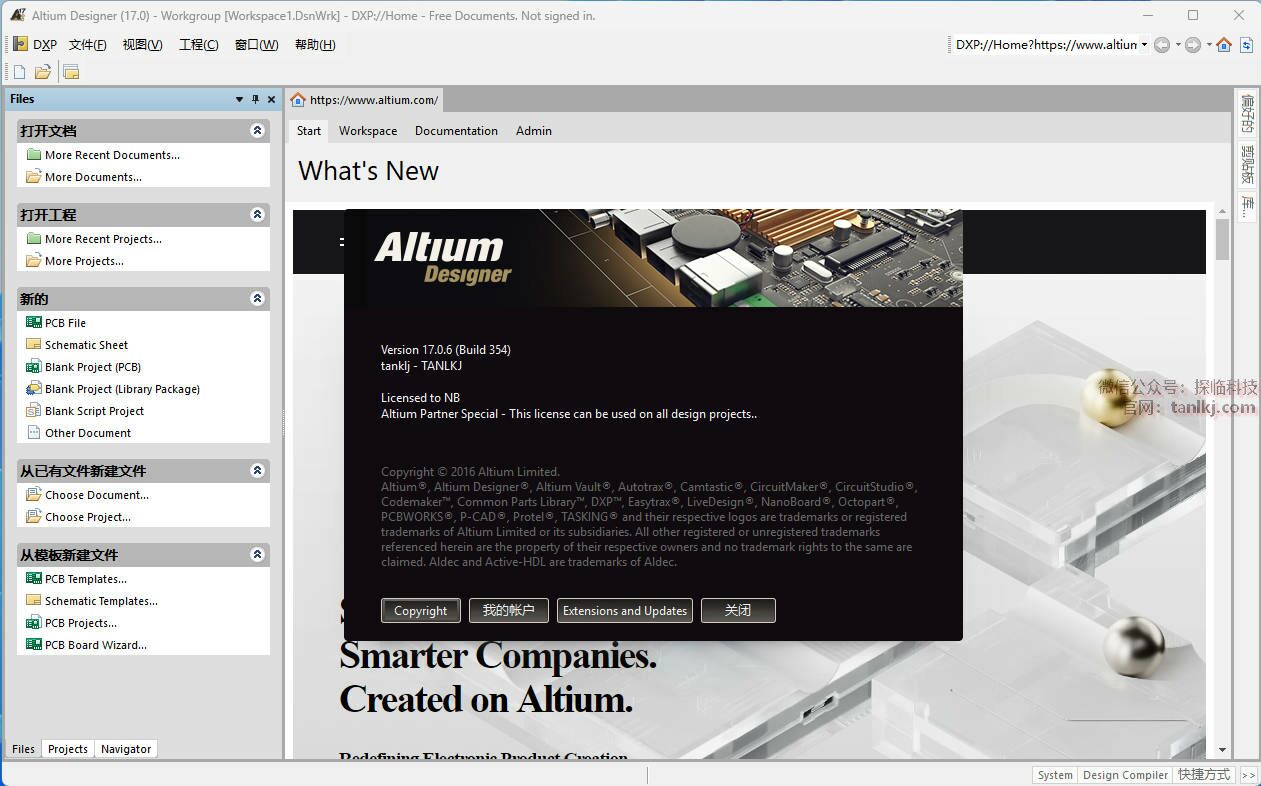Screen dimensions: 1261x786
Task: Click the new document toolbar icon
Action: coord(19,72)
